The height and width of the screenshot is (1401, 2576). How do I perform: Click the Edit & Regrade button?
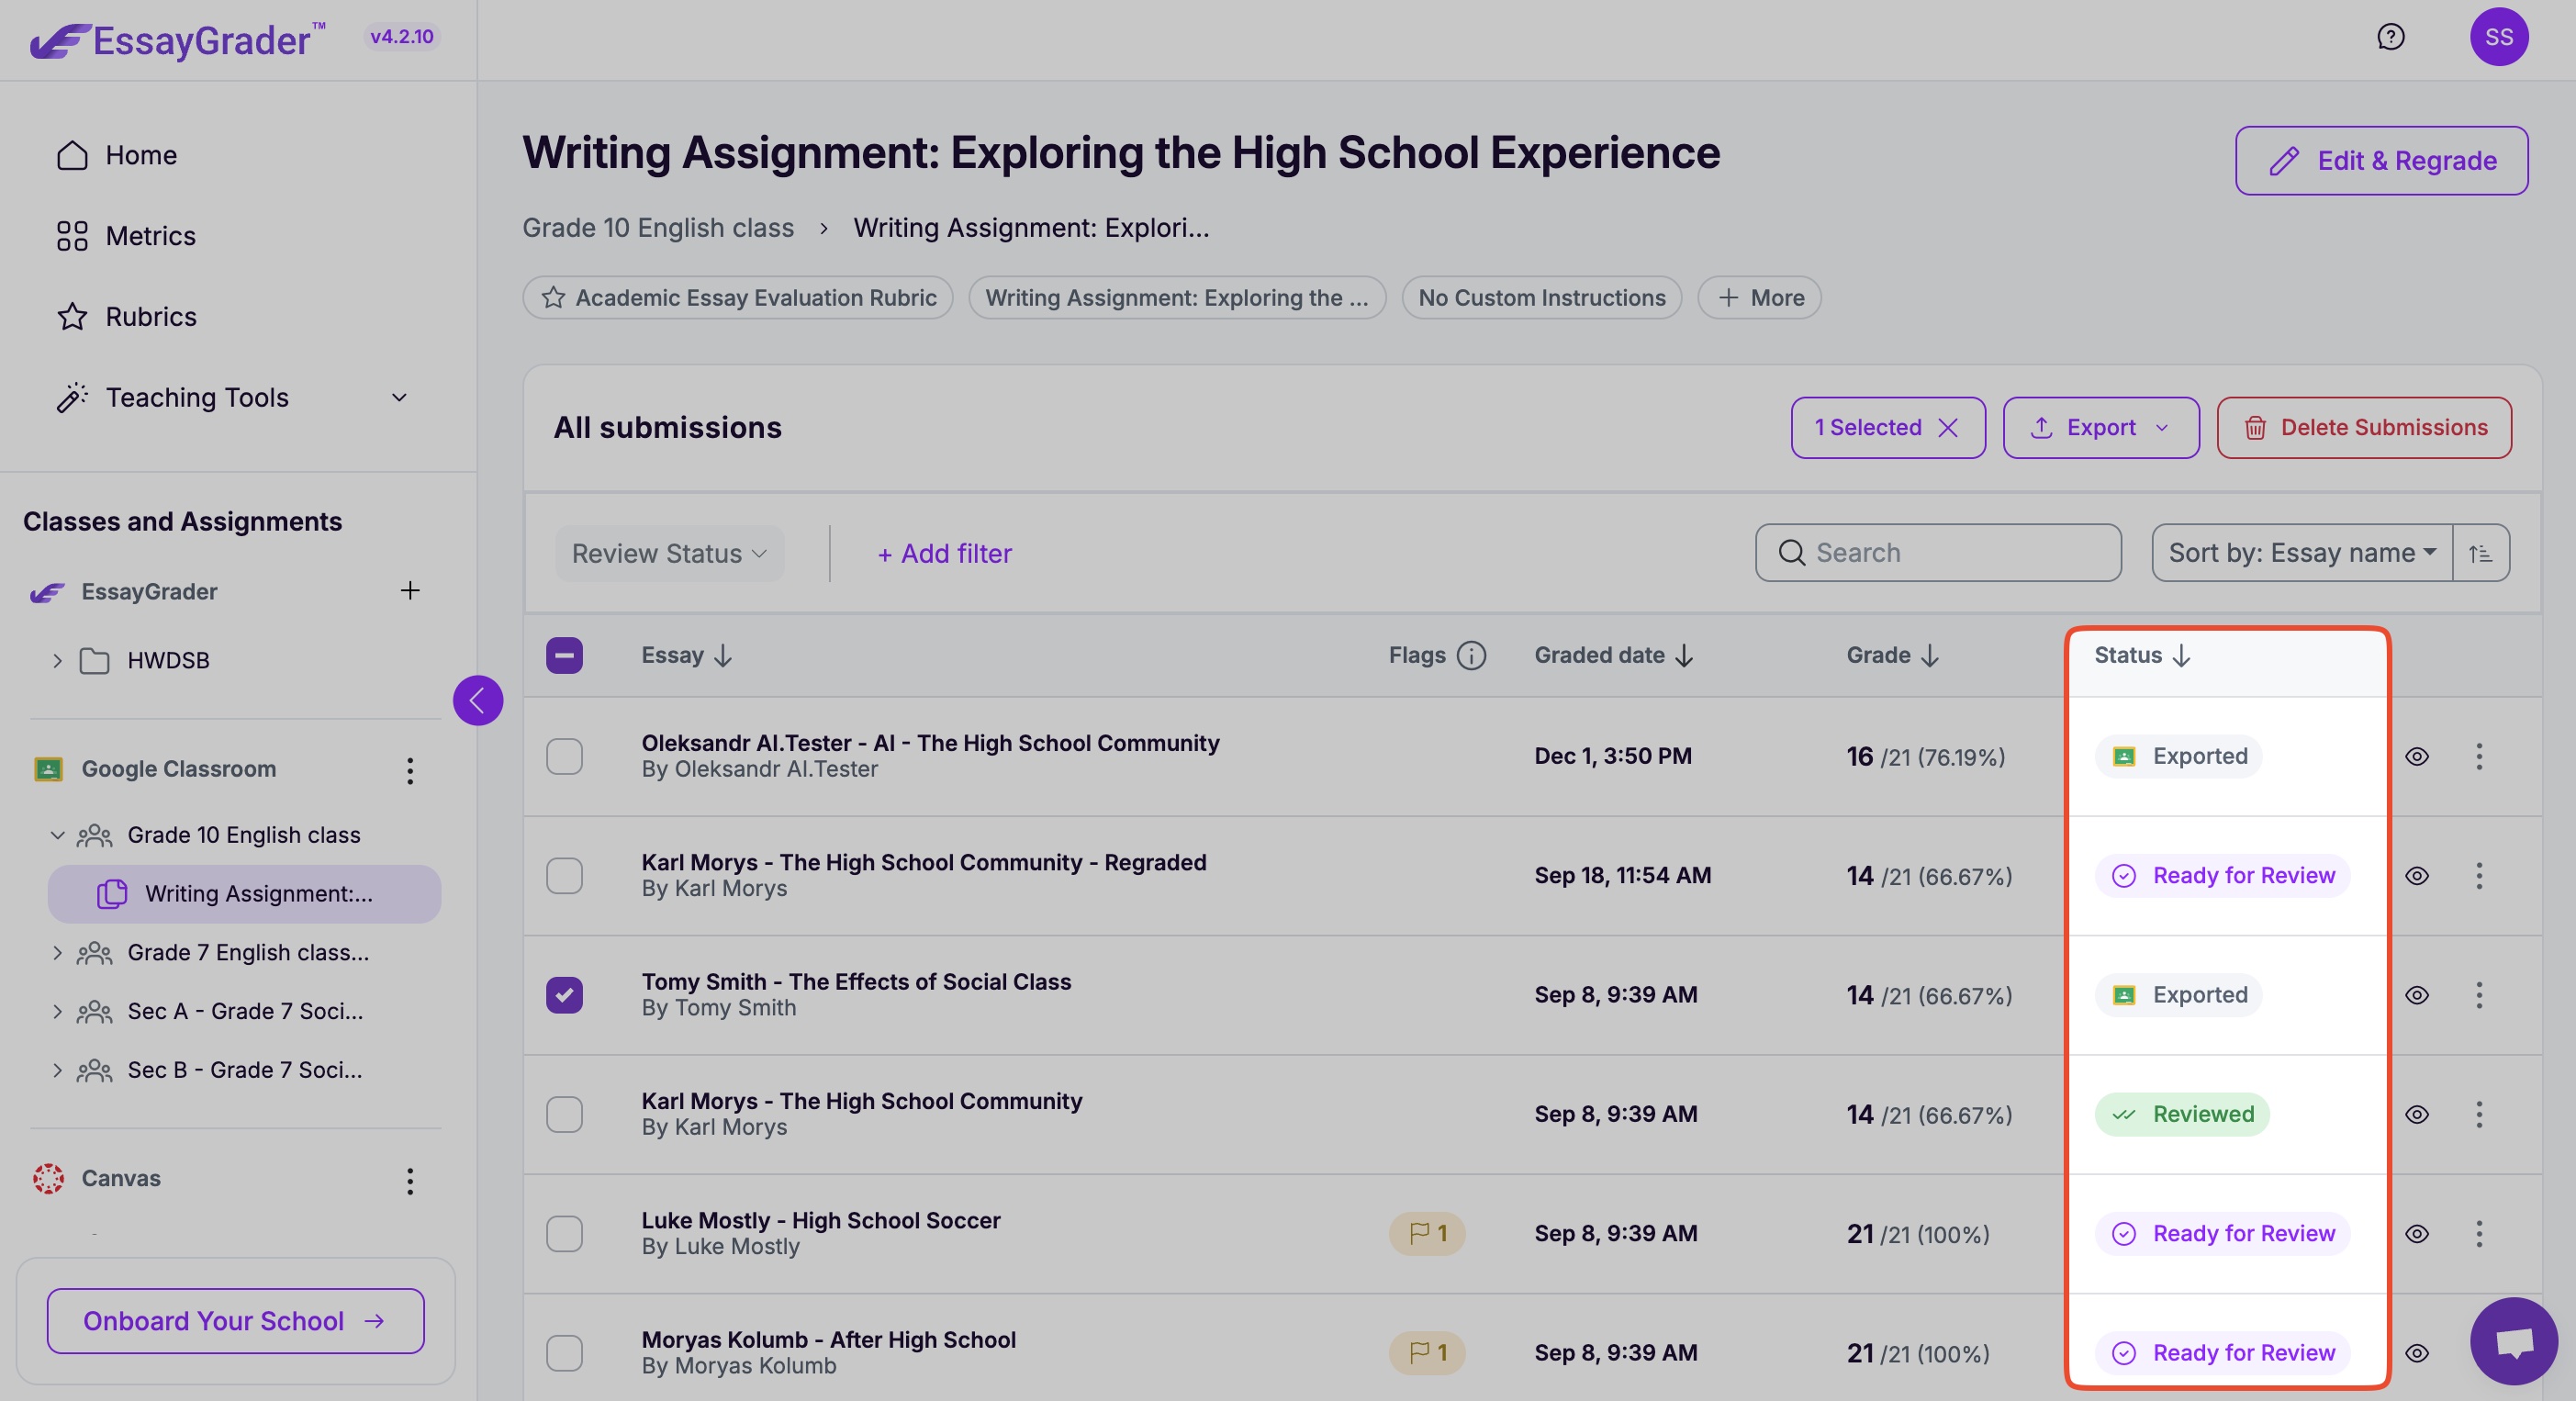click(2381, 160)
